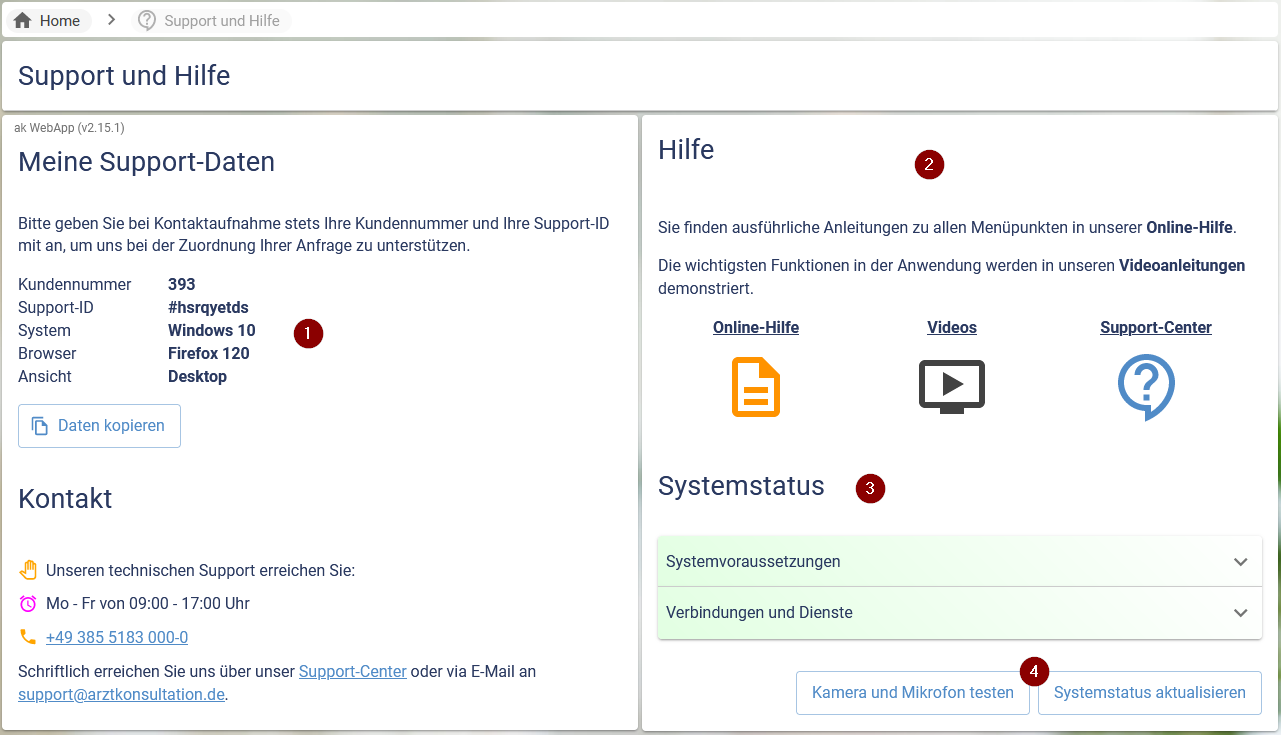Image resolution: width=1281 pixels, height=735 pixels.
Task: Select Support und Hilfe breadcrumb item
Action: tap(221, 21)
